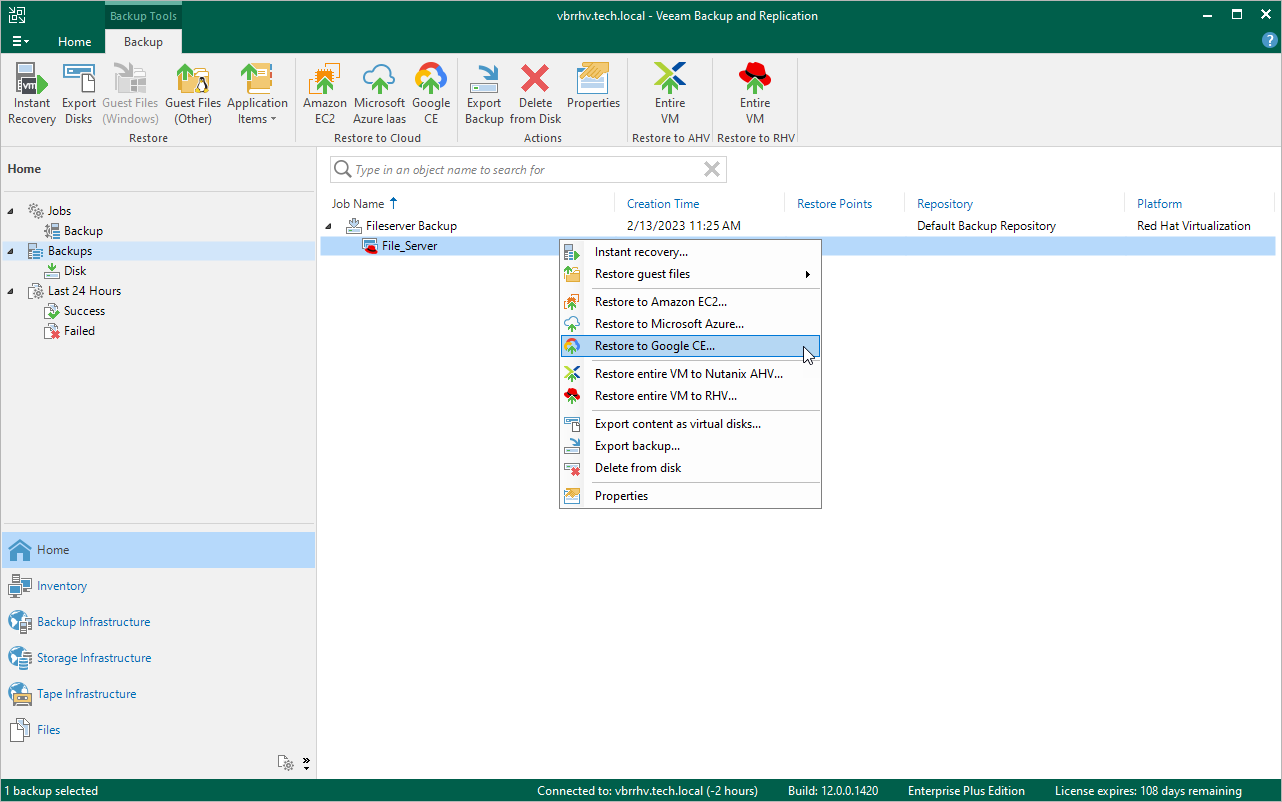This screenshot has height=802, width=1282.
Task: Choose Restore entire VM to RHV...
Action: click(x=690, y=396)
